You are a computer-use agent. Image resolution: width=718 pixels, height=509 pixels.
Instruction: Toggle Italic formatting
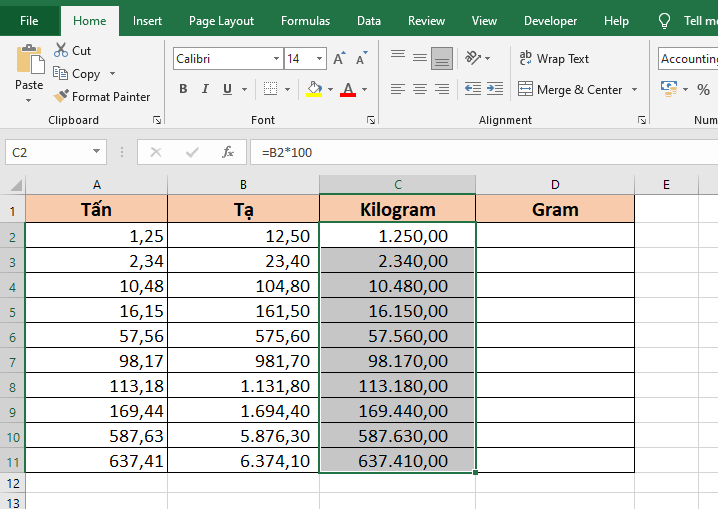tap(206, 89)
